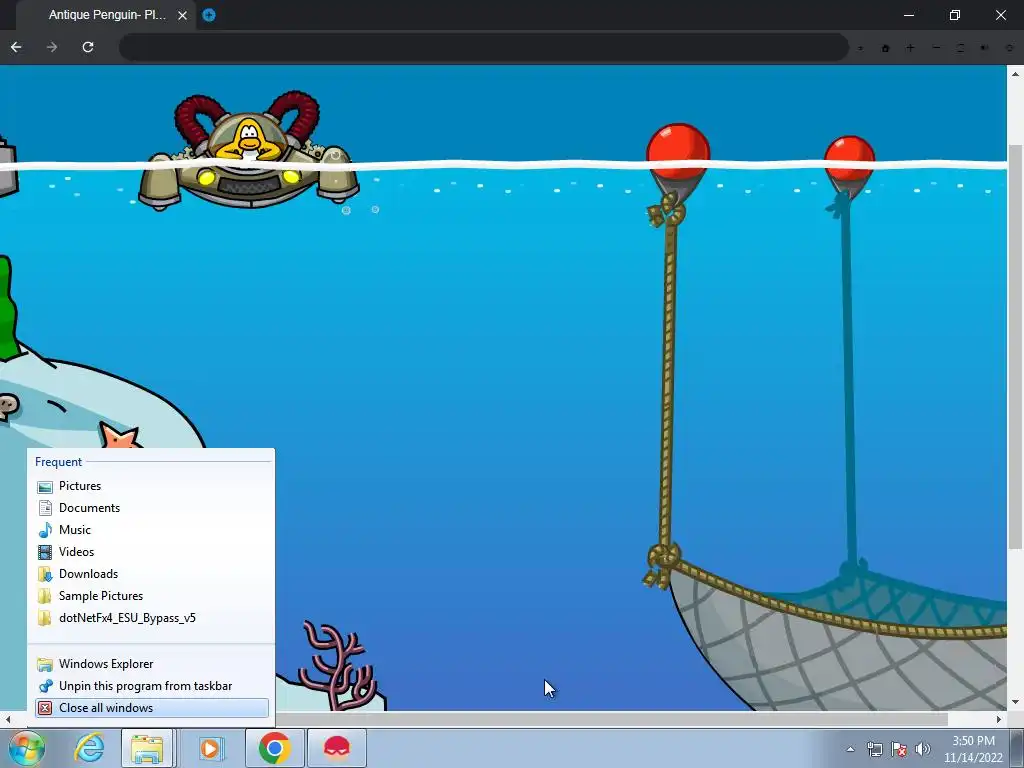
Task: Click the Windows Start orb
Action: (x=27, y=748)
